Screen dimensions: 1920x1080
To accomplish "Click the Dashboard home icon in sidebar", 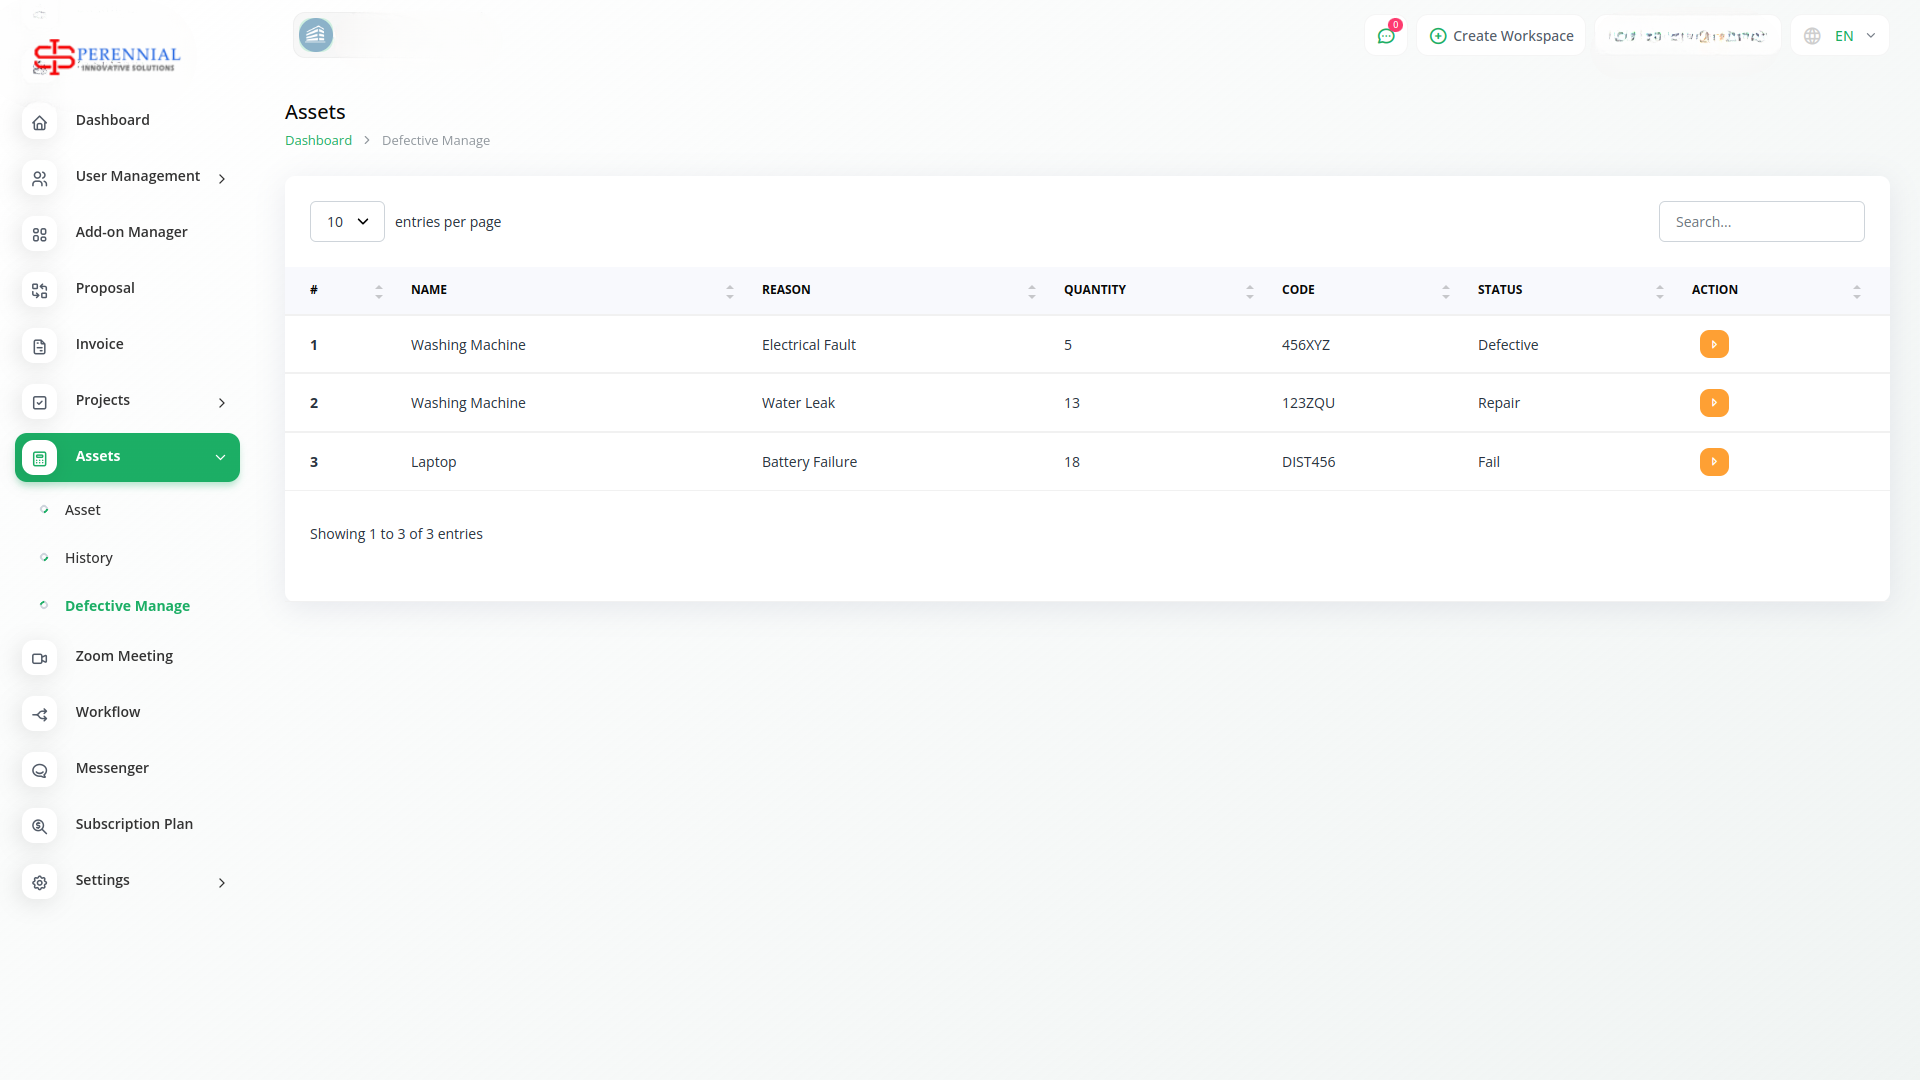I will pyautogui.click(x=39, y=122).
